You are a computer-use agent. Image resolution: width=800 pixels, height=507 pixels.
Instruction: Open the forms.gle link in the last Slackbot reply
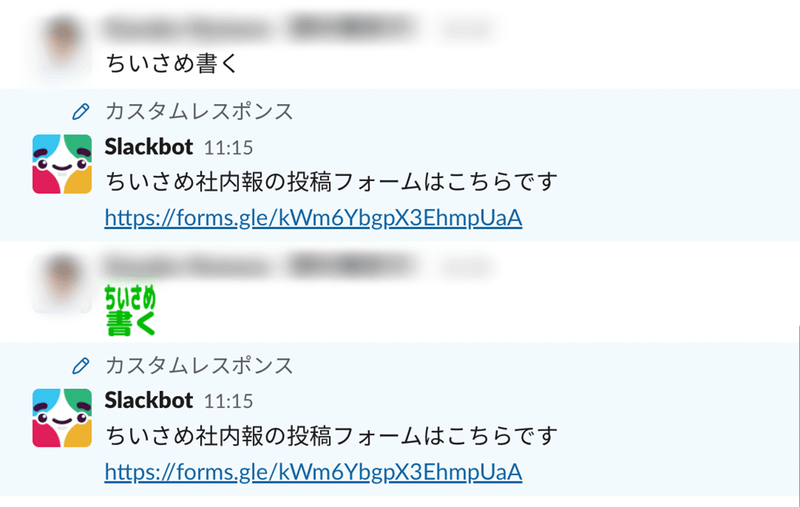pos(313,471)
